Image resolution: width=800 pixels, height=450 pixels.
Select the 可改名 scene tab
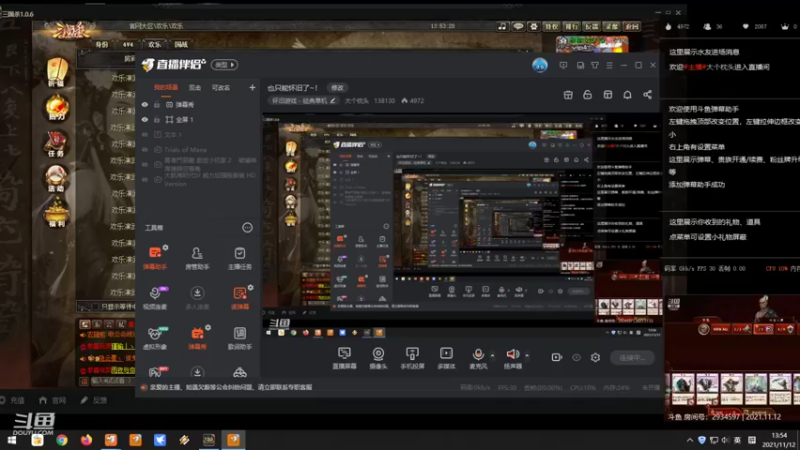coord(221,88)
